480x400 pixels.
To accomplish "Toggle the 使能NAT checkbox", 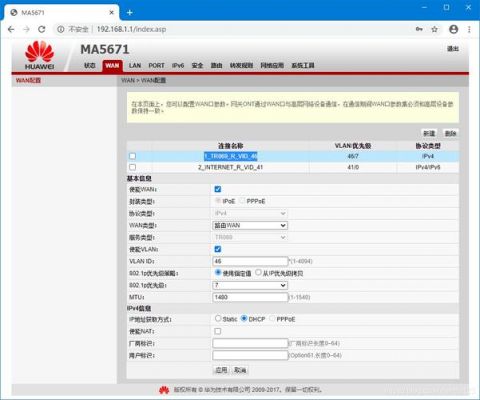I will [218, 331].
